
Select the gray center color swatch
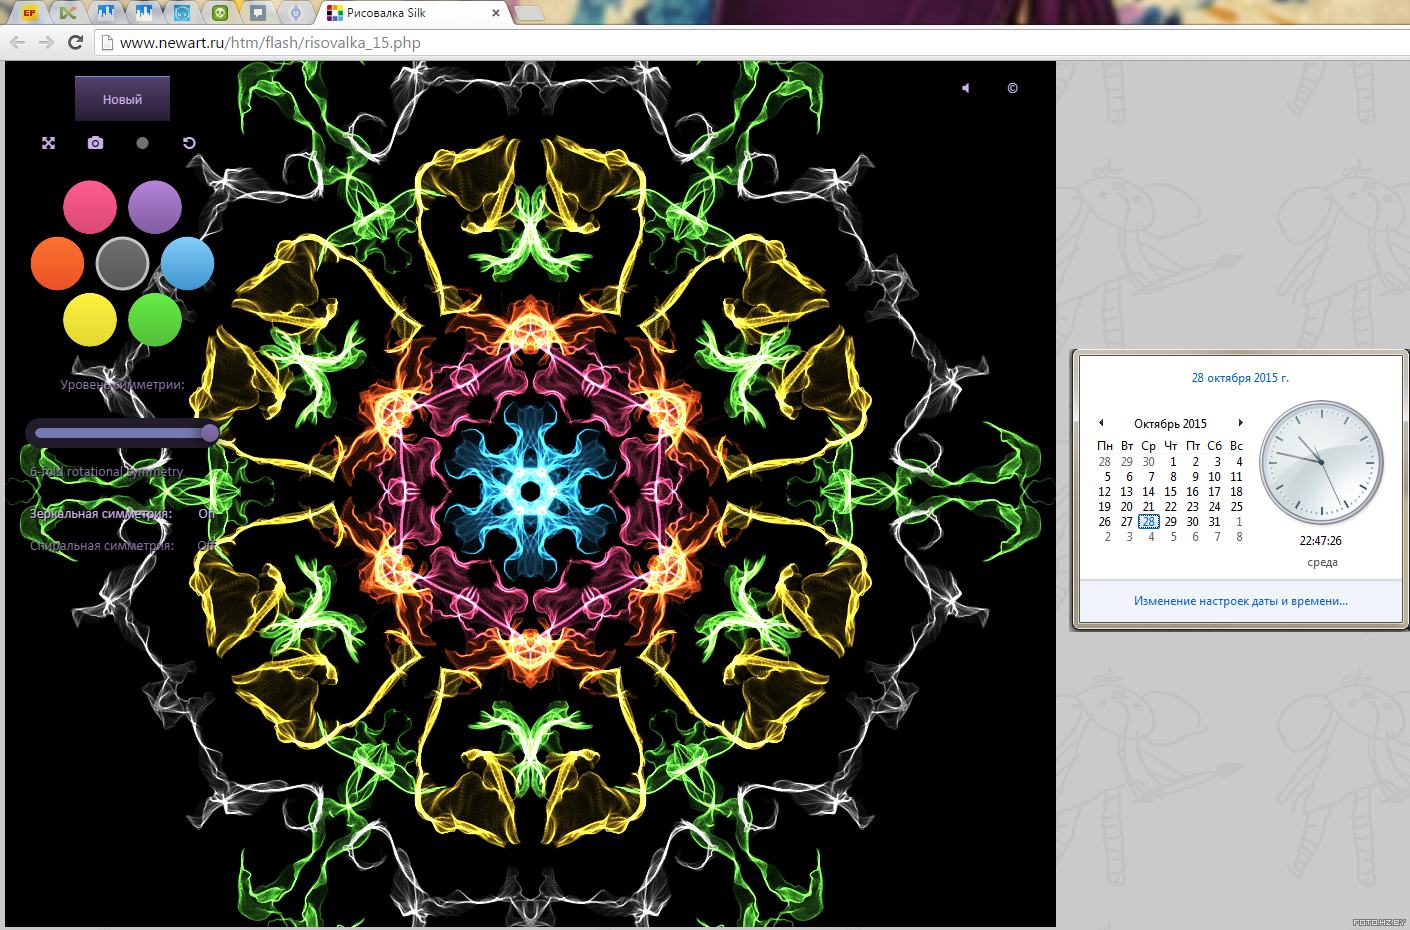coord(122,263)
